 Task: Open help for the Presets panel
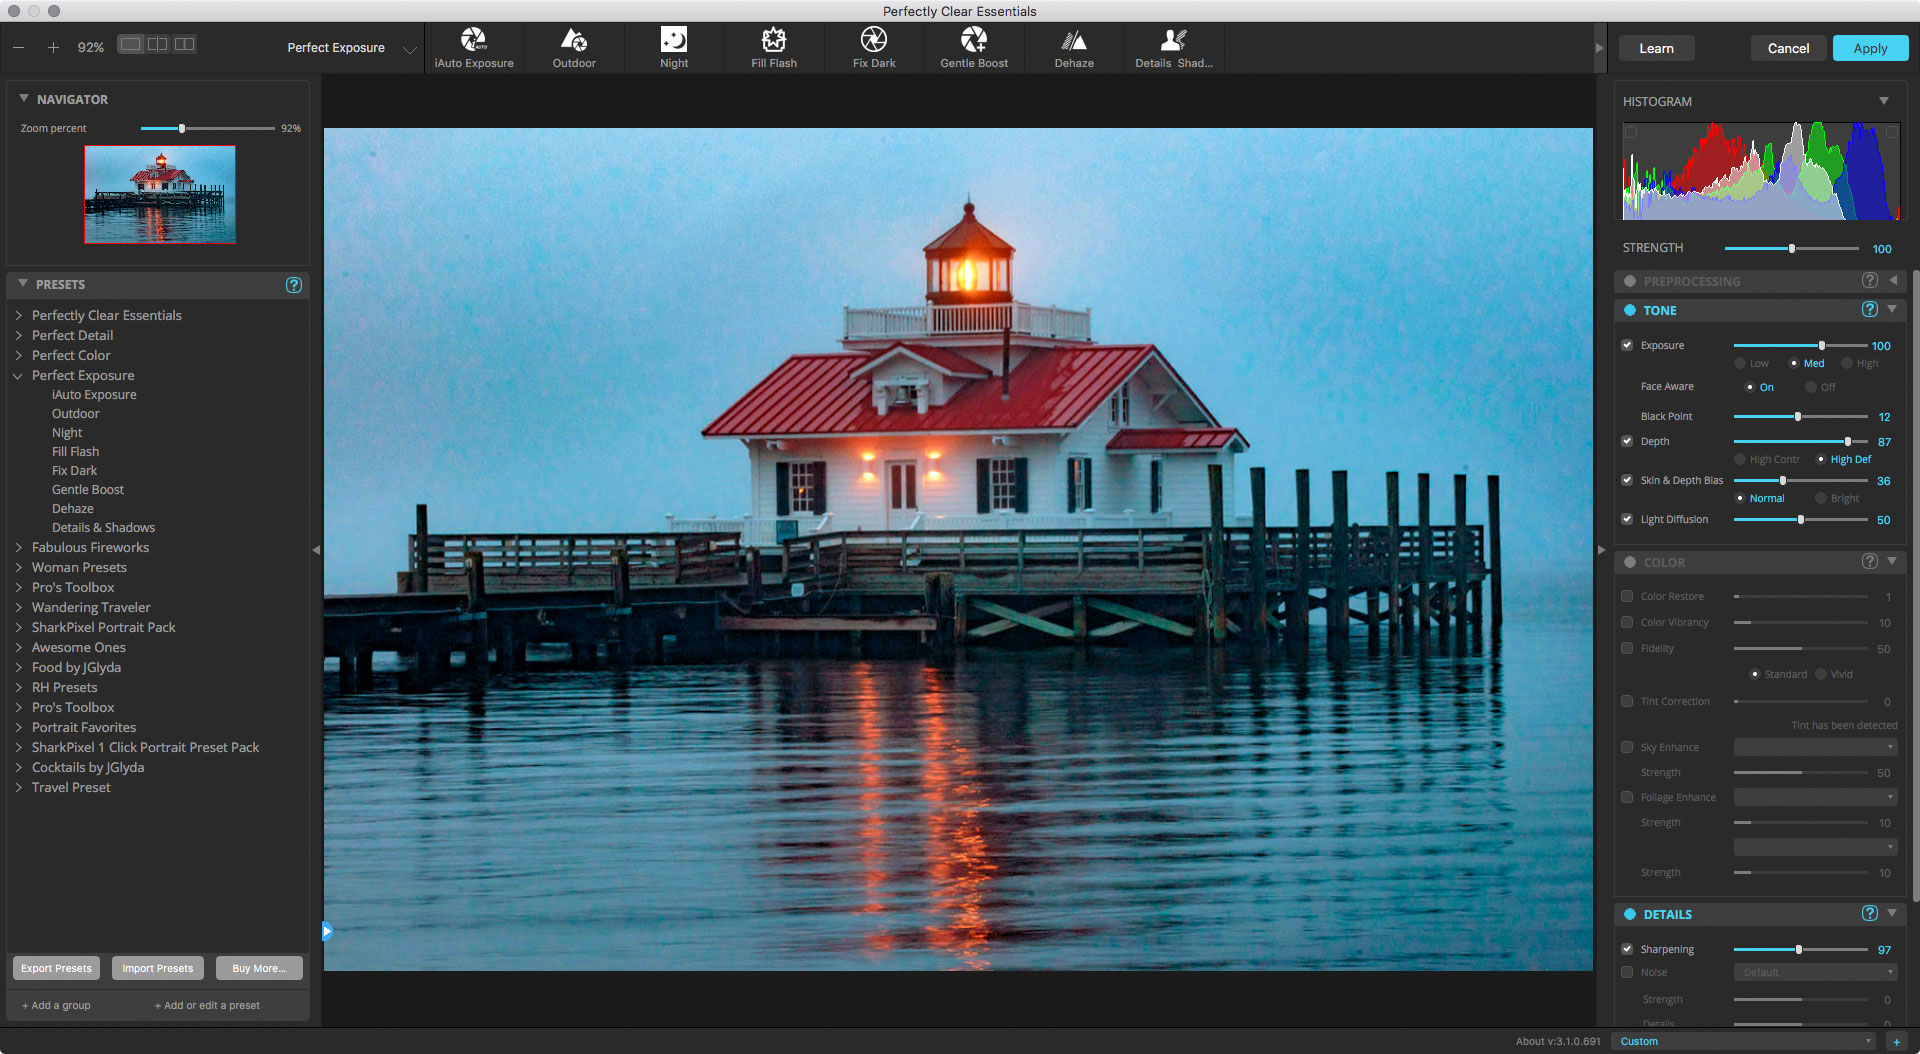[293, 285]
